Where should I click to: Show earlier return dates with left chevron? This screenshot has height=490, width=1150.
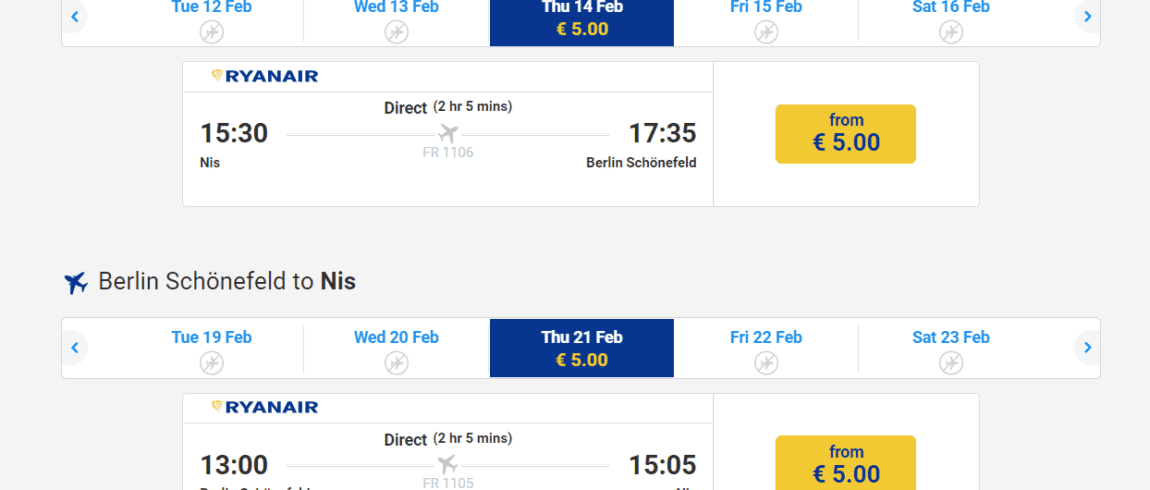click(75, 348)
